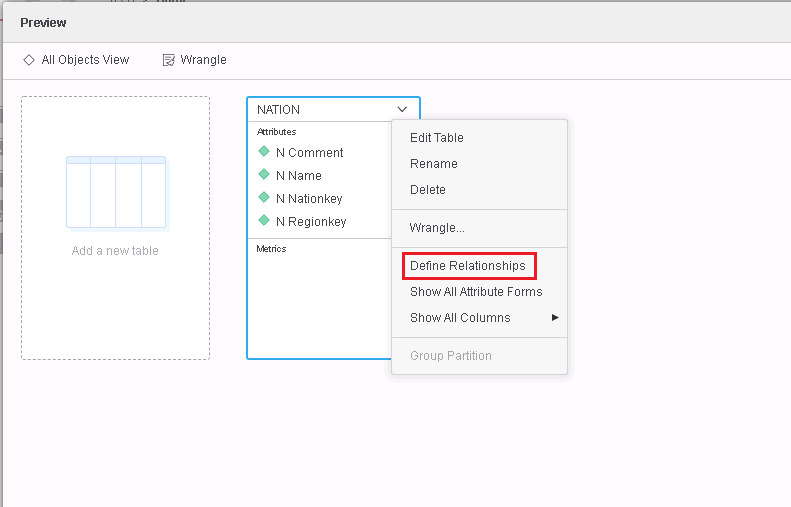Expand the Show All Columns submenu arrow
Image resolution: width=791 pixels, height=507 pixels.
point(555,317)
